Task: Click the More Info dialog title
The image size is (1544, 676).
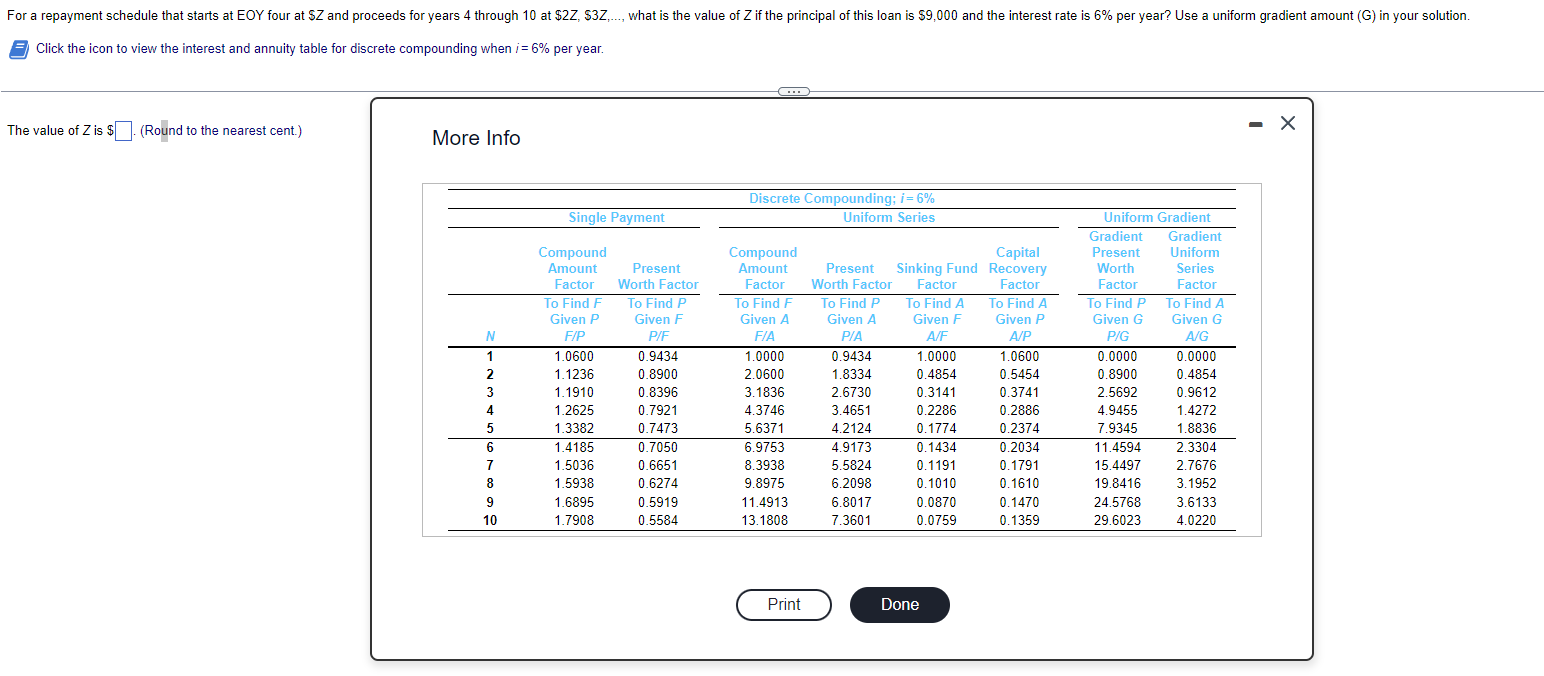Action: point(476,138)
